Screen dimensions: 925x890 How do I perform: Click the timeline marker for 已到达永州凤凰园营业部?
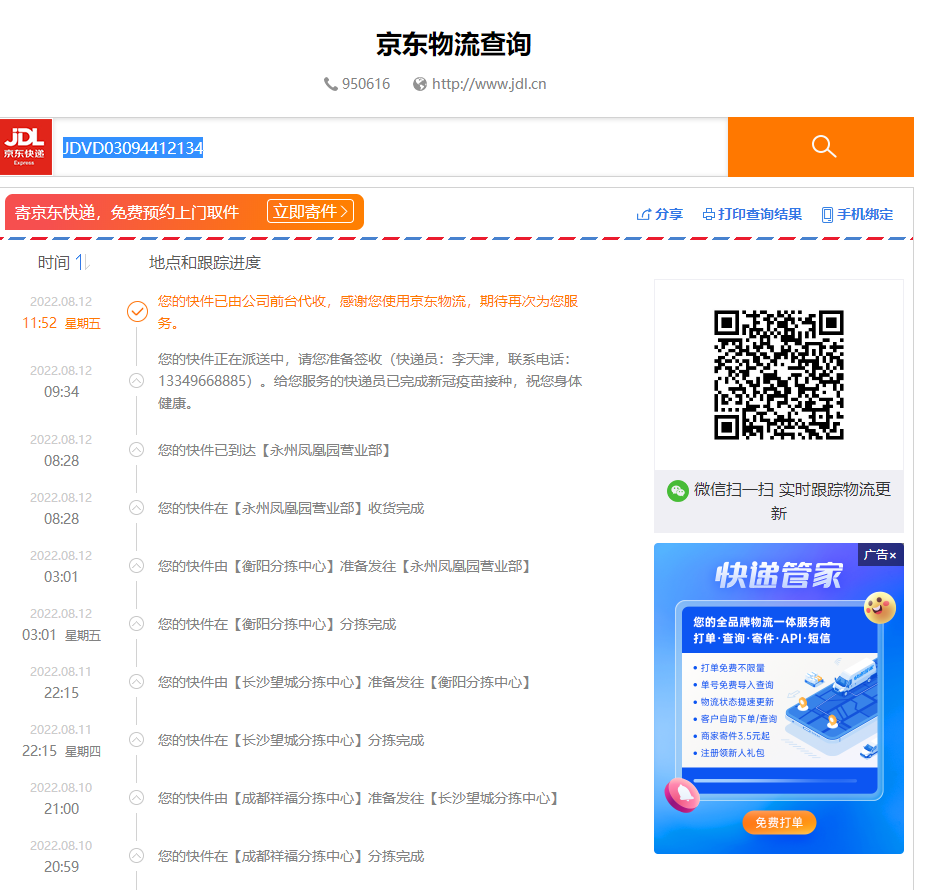136,450
